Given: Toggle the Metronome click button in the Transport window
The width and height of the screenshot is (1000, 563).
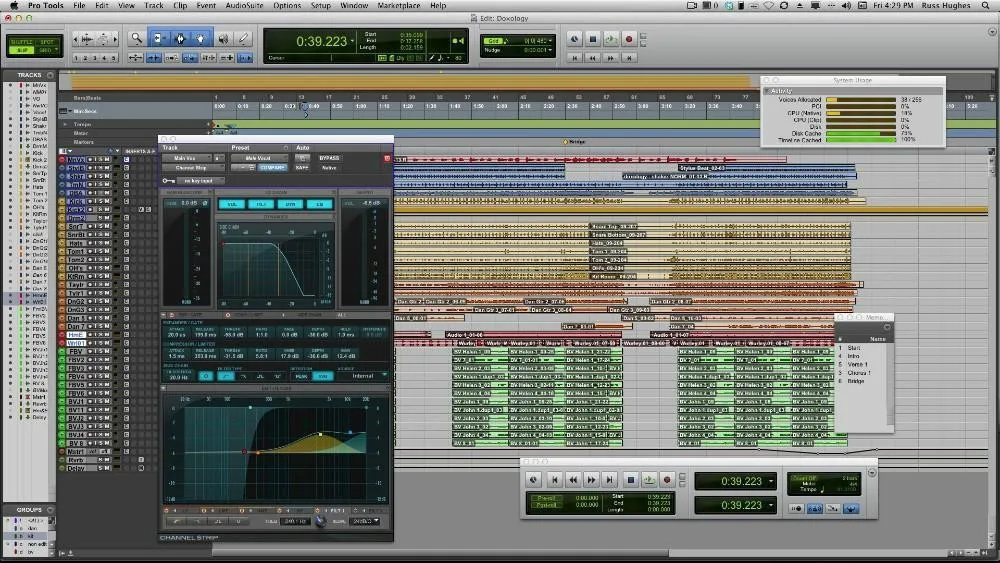Looking at the screenshot, I should click(814, 508).
